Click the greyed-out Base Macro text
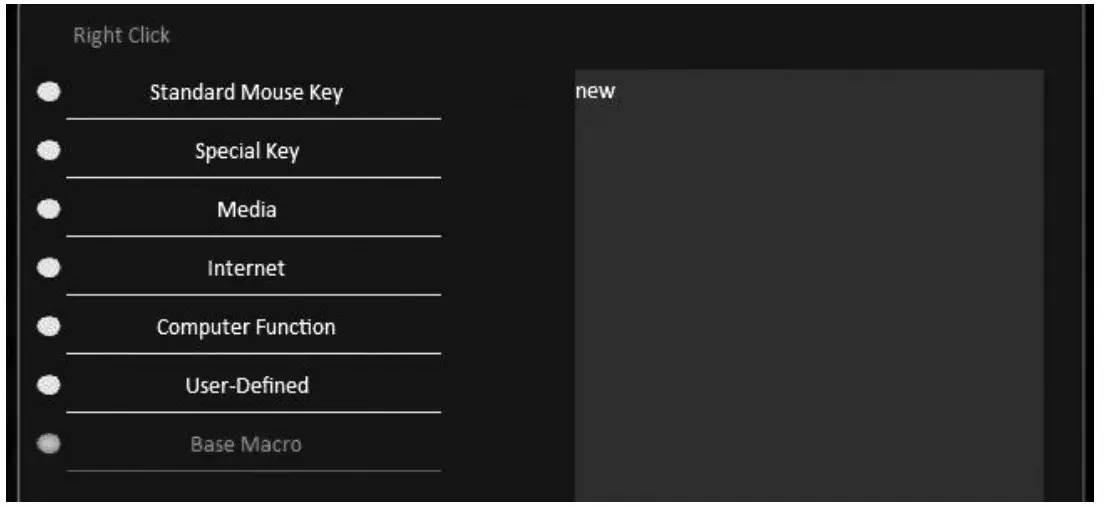Image resolution: width=1107 pixels, height=506 pixels. pos(246,444)
